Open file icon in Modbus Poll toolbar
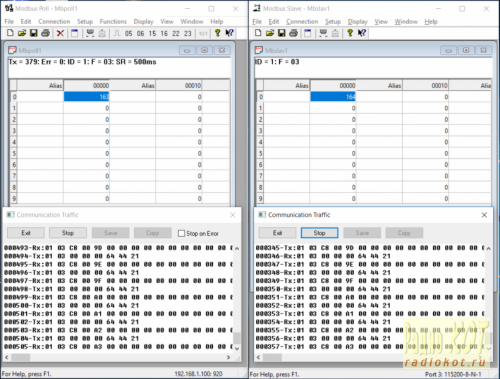Screen dimensions: 500x379 coord(22,33)
